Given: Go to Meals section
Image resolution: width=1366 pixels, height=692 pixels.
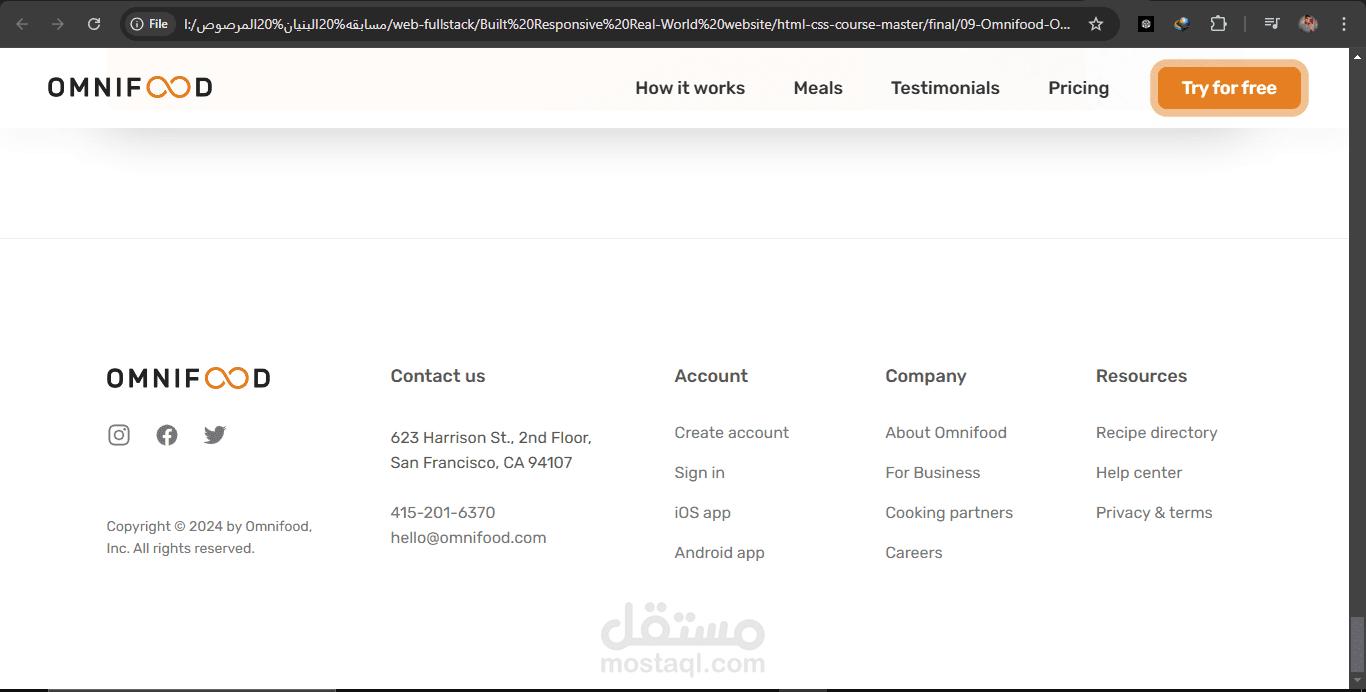Looking at the screenshot, I should [818, 88].
